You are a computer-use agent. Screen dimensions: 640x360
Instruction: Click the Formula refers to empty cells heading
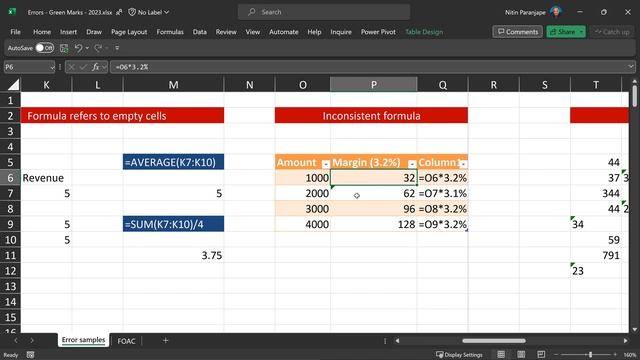[122, 116]
